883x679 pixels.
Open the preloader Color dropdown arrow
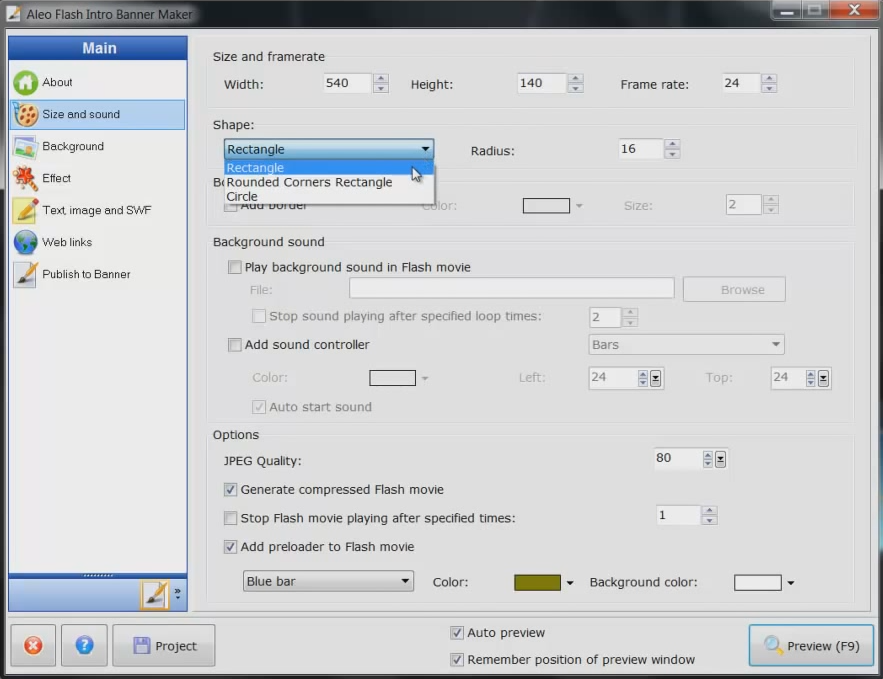click(570, 583)
